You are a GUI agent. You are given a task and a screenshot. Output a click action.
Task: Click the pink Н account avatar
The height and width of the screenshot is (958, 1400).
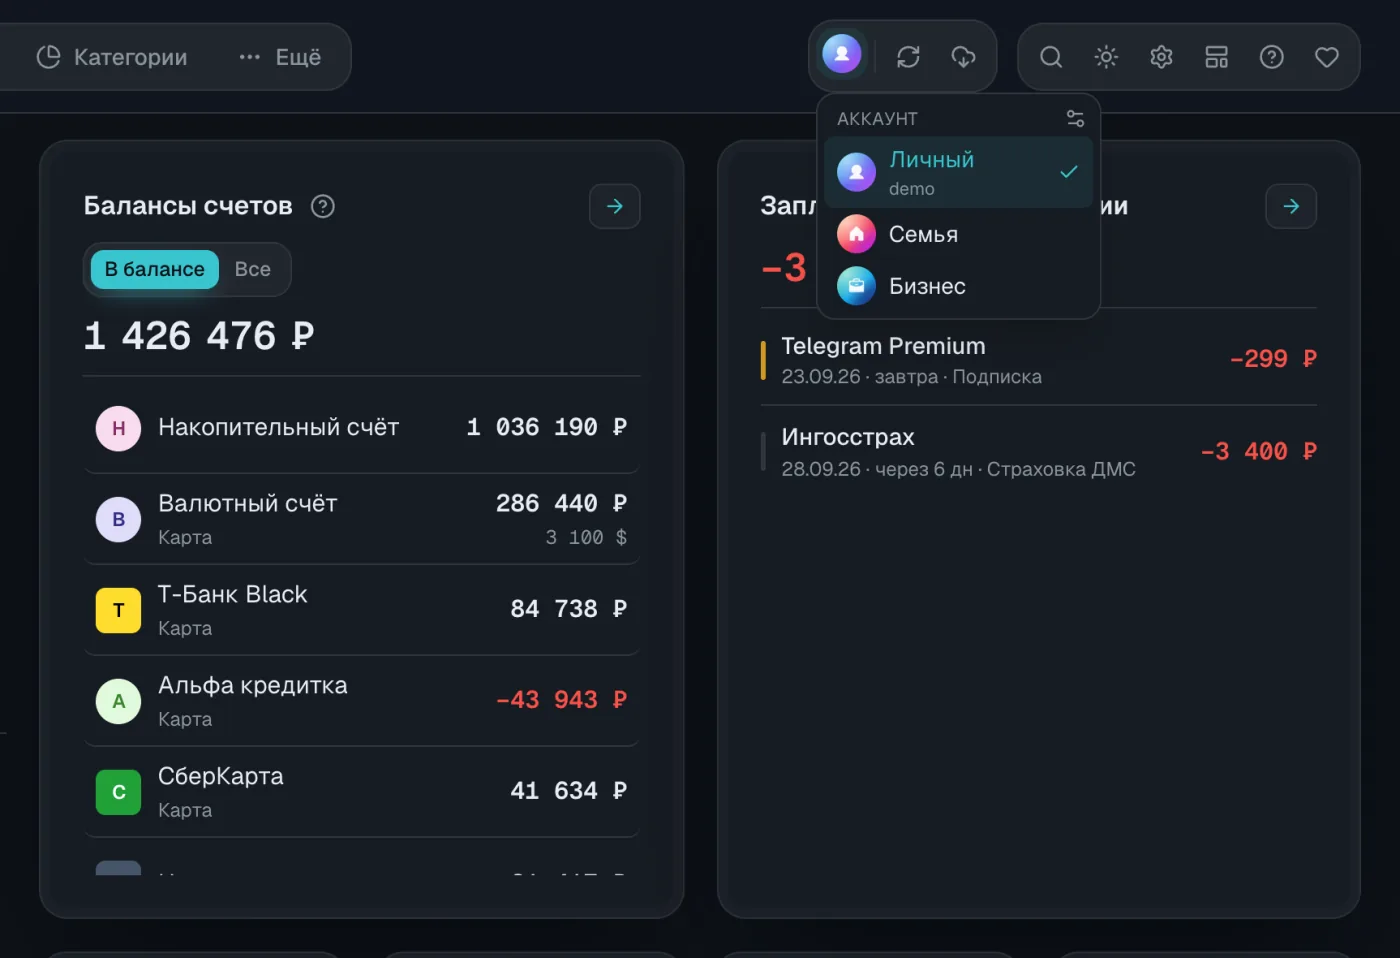118,428
